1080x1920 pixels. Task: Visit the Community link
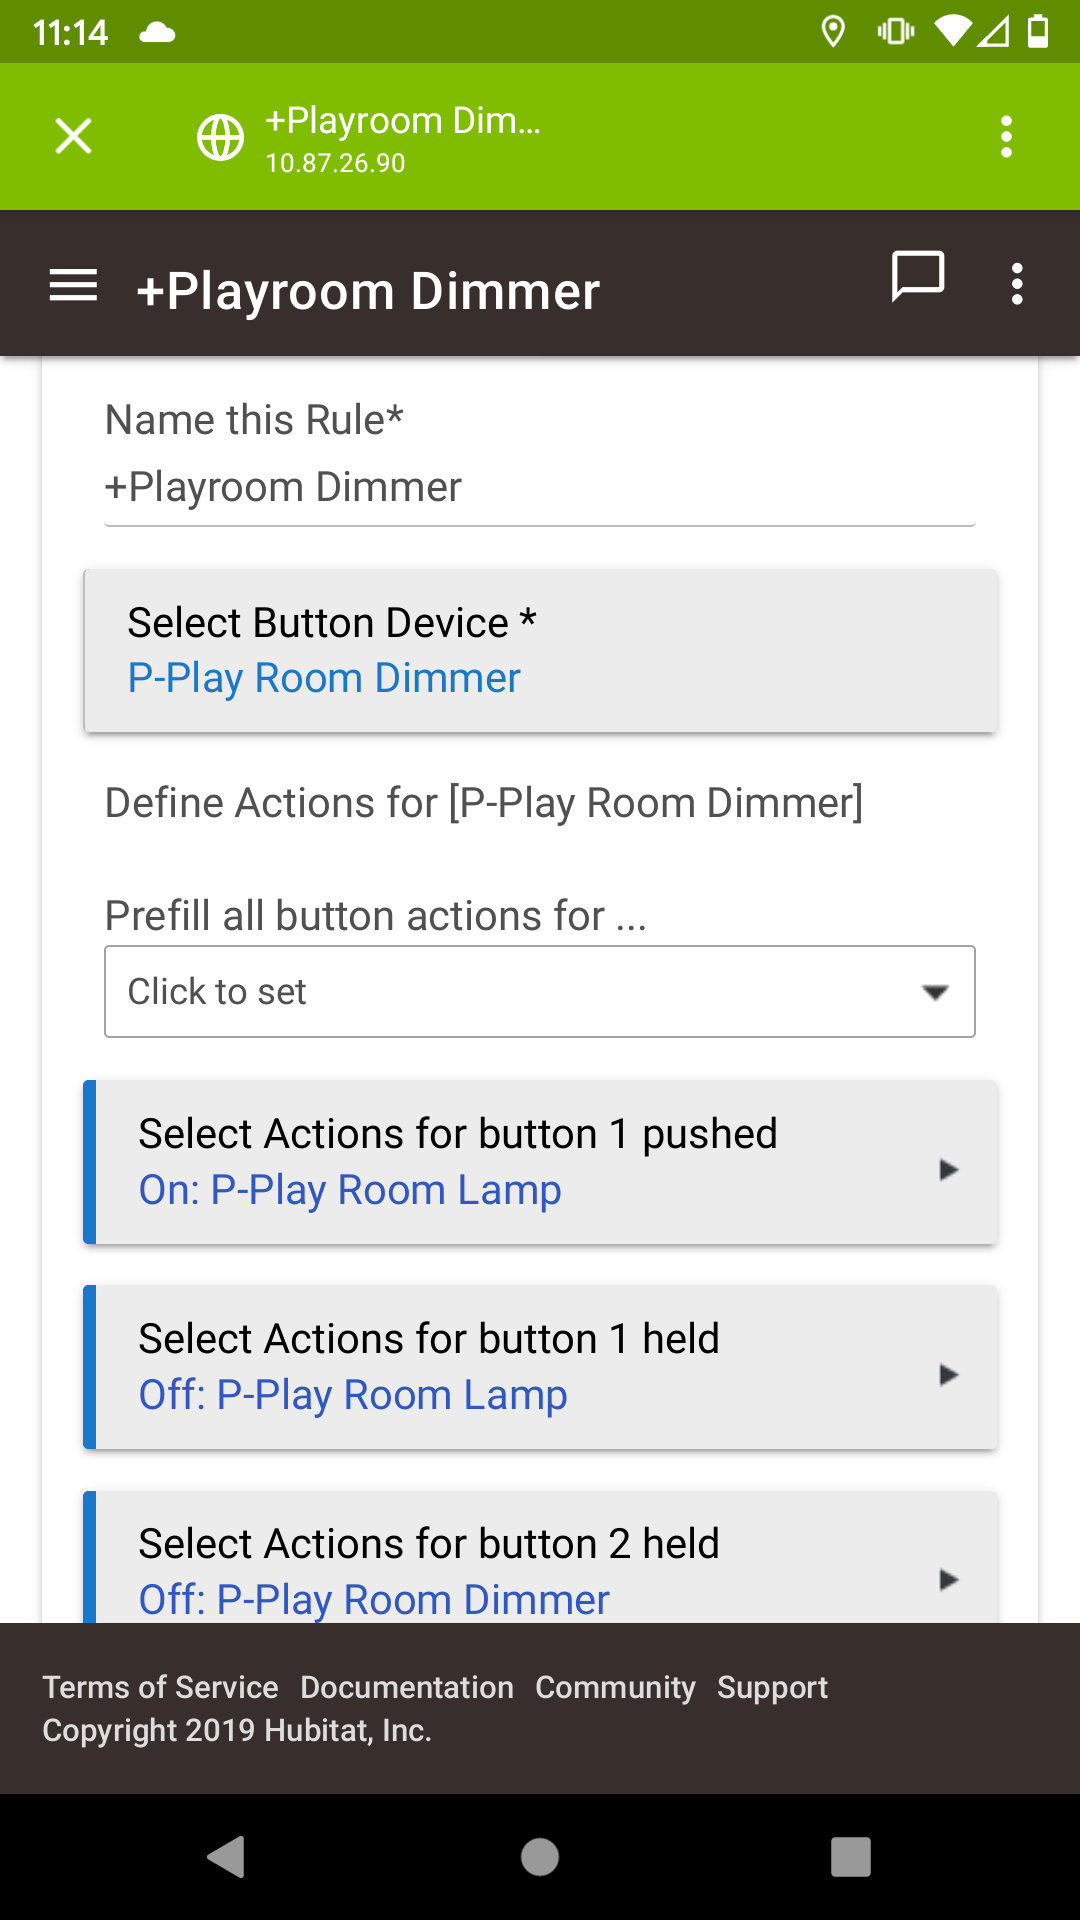615,1687
